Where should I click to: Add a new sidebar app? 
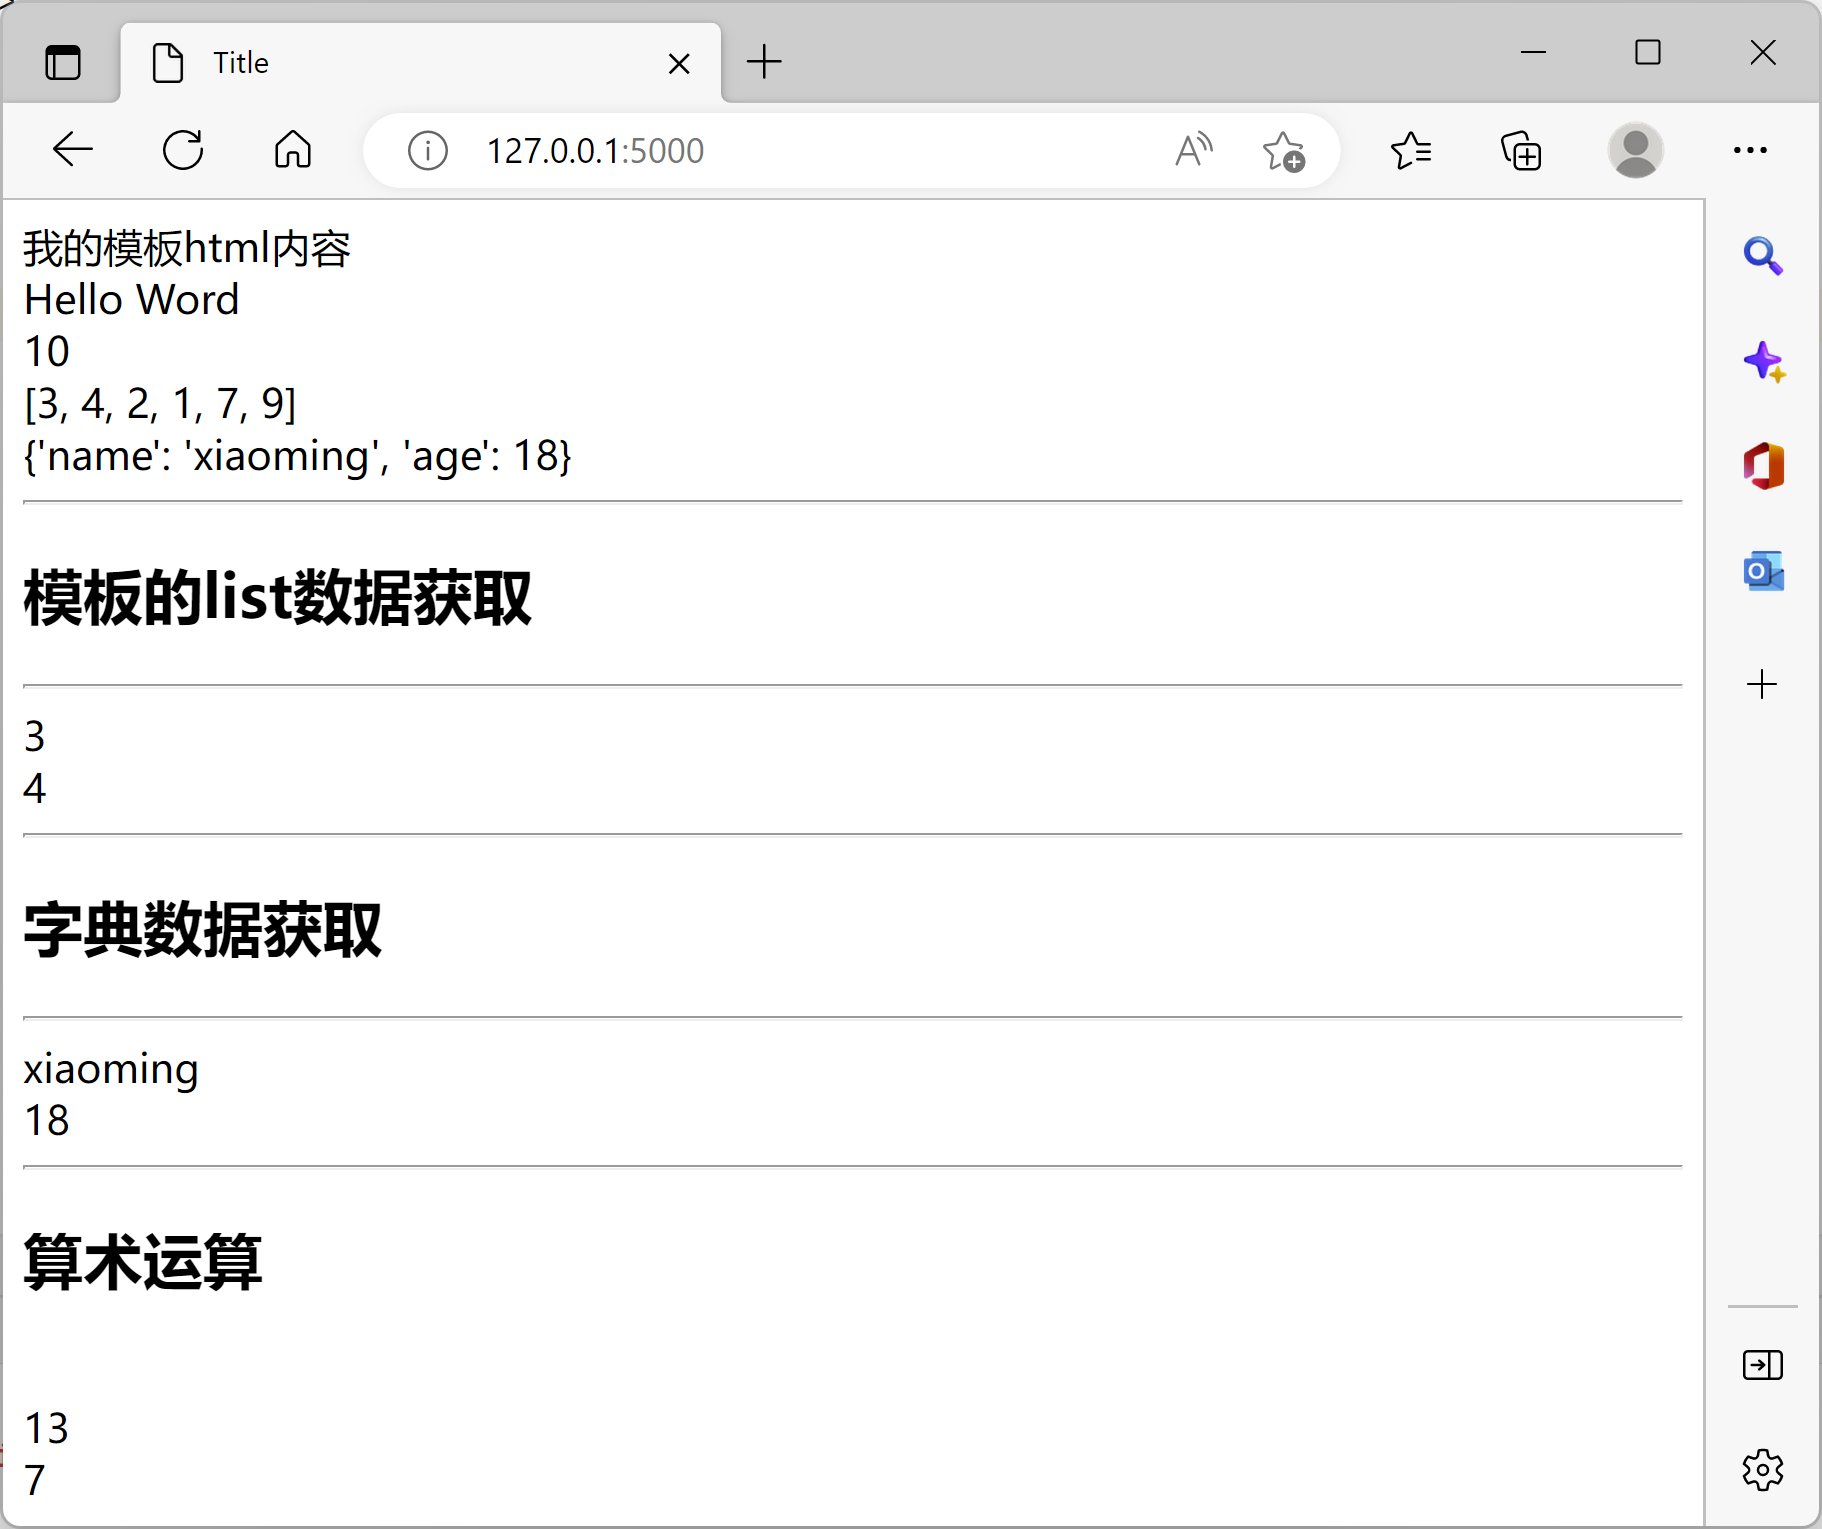click(1762, 685)
